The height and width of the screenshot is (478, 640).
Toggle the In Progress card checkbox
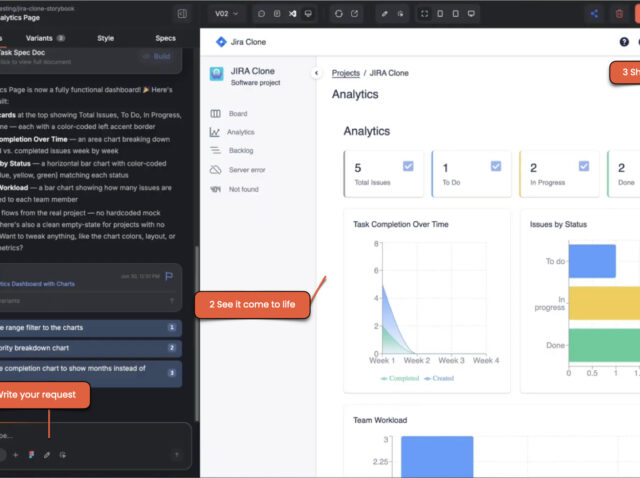tap(584, 166)
